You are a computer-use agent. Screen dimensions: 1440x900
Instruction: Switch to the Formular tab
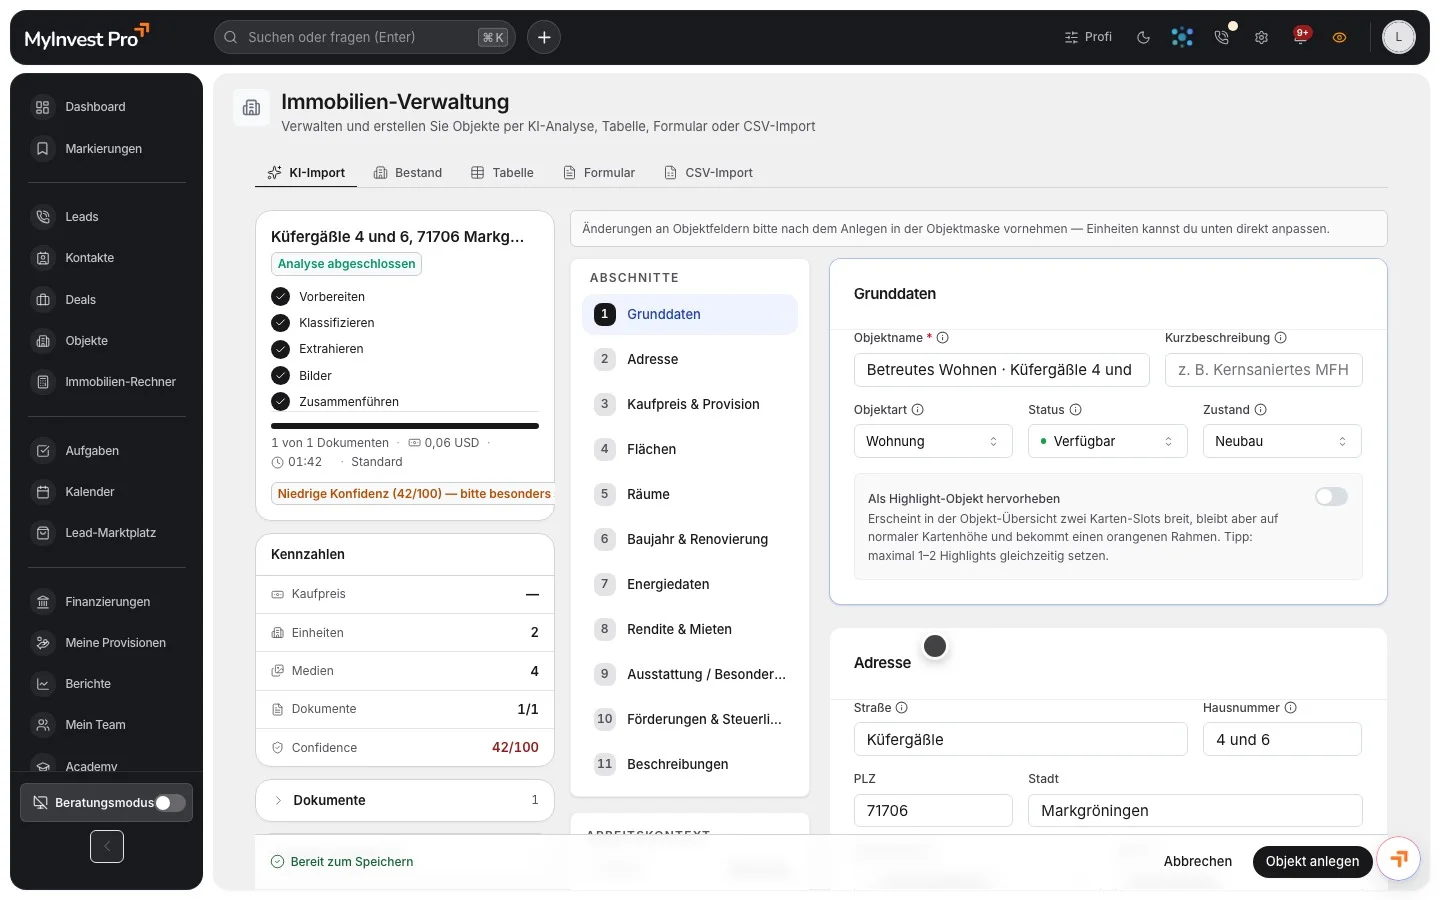(599, 173)
